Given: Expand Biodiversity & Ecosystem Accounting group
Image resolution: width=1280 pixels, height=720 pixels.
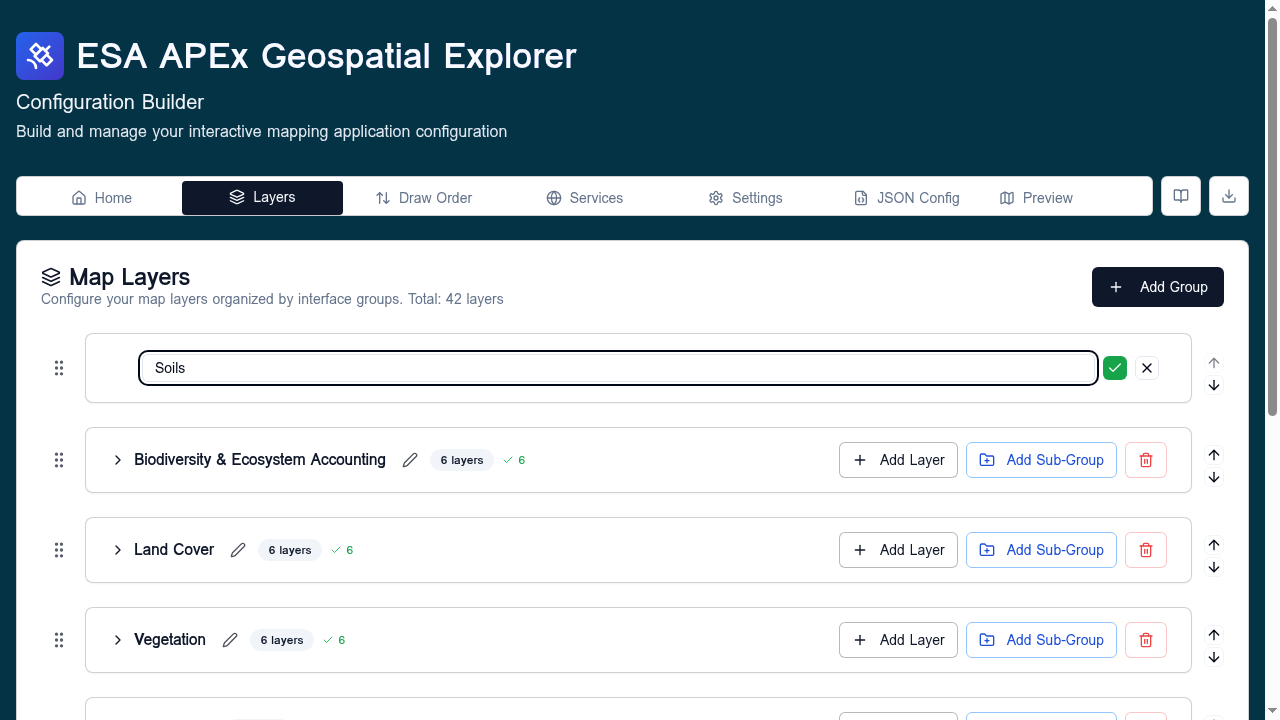Looking at the screenshot, I should [x=117, y=460].
